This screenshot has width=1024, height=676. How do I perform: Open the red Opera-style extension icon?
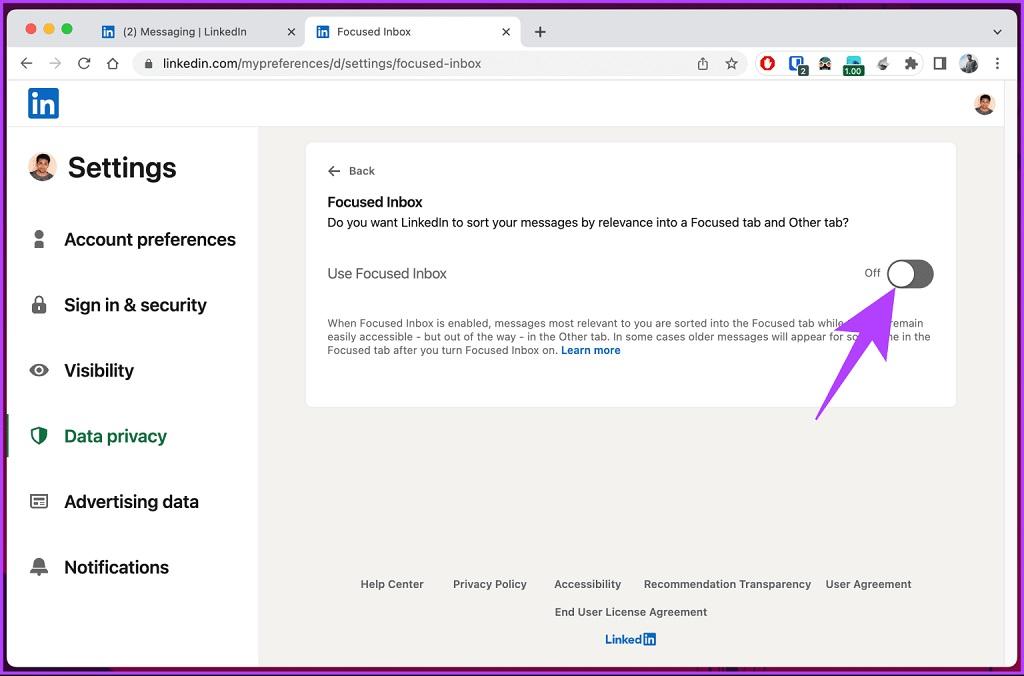tap(767, 63)
